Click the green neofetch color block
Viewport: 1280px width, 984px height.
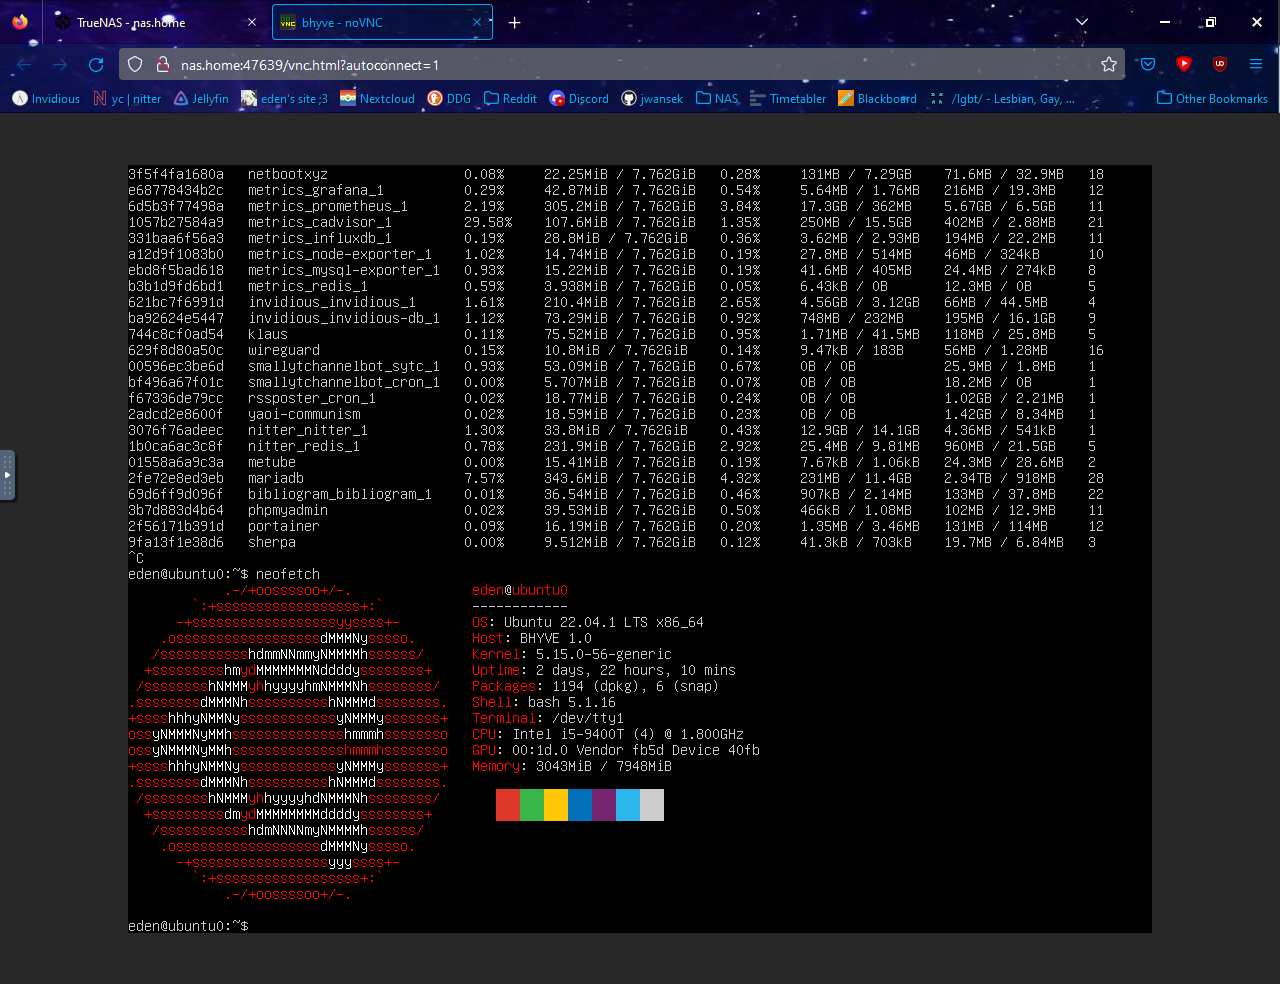pos(532,805)
